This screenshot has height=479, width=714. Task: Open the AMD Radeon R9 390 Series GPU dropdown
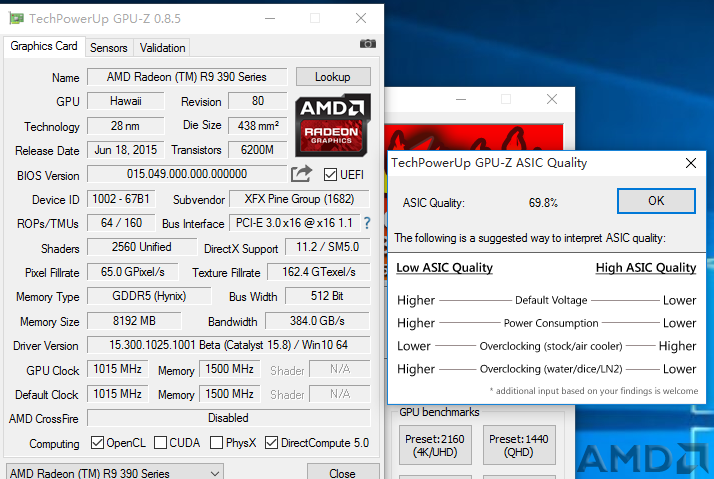[x=115, y=472]
